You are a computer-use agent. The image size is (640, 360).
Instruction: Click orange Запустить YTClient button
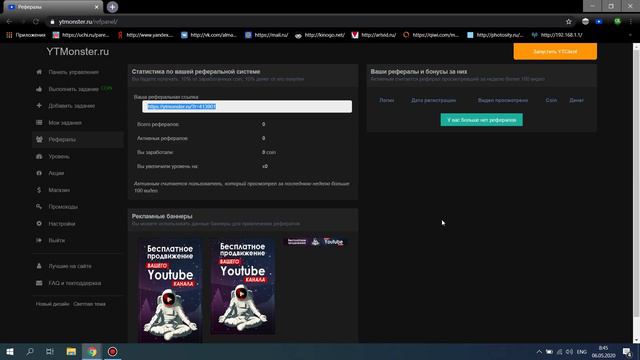coord(555,51)
